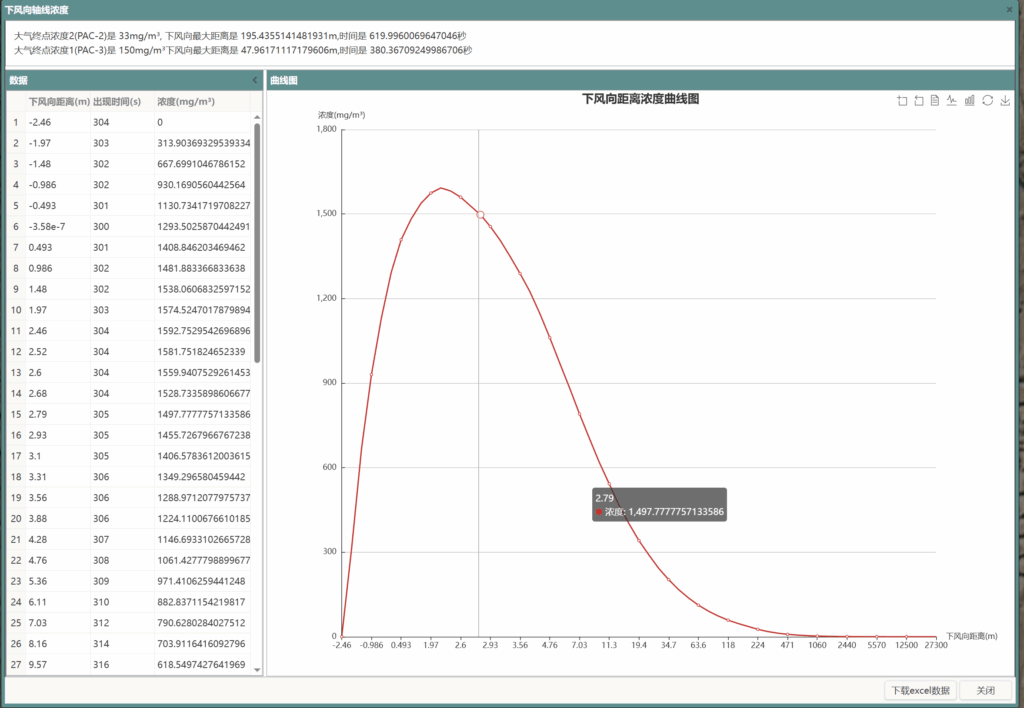Collapse the 数据 panel with left chevron
This screenshot has height=708, width=1024.
[255, 80]
